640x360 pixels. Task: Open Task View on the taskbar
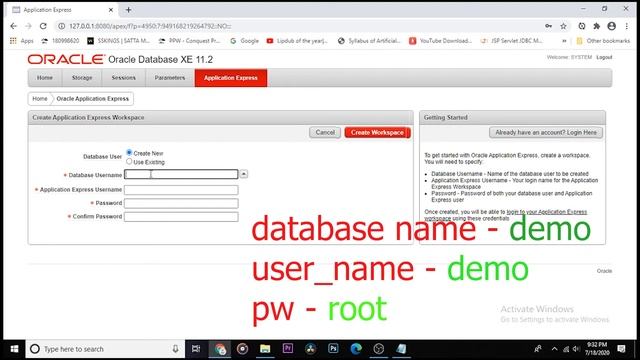point(196,349)
